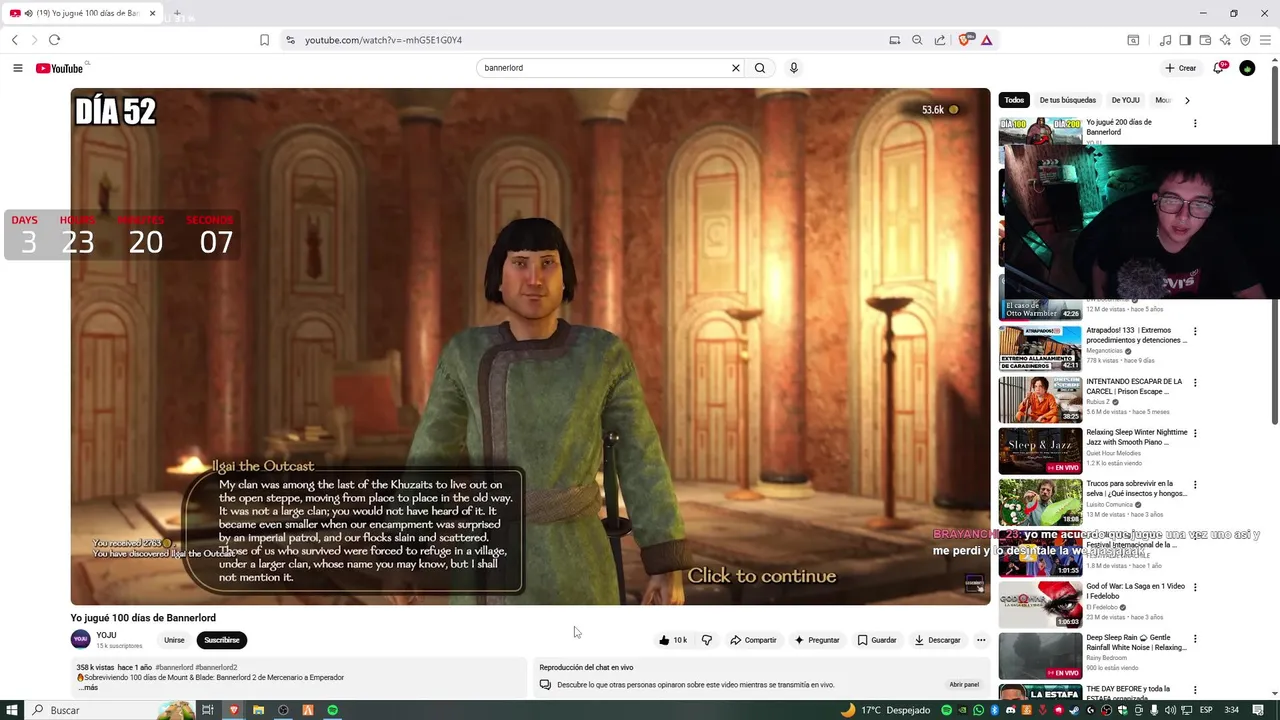Open options for Trucos para sobrevivir video
The width and height of the screenshot is (1280, 720).
(x=1195, y=485)
